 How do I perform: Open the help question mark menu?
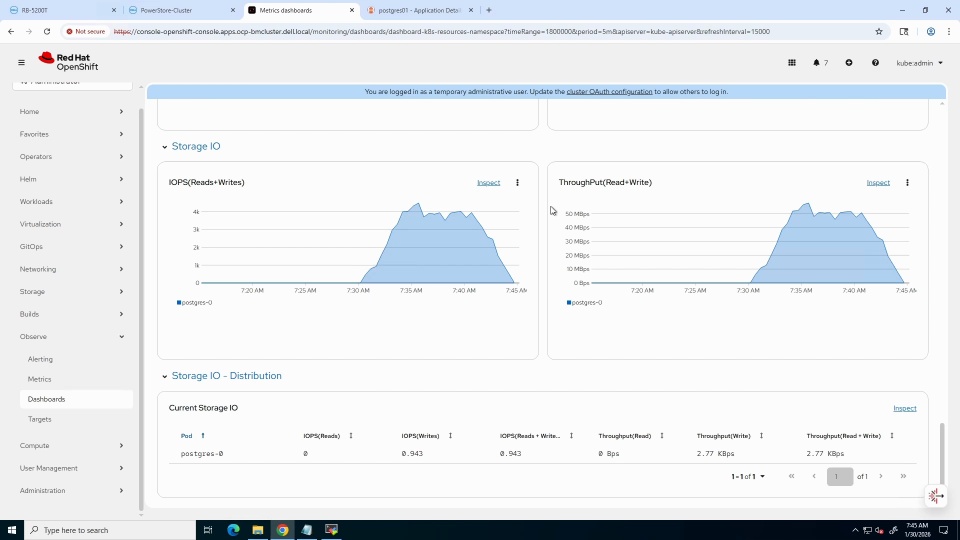pyautogui.click(x=875, y=62)
